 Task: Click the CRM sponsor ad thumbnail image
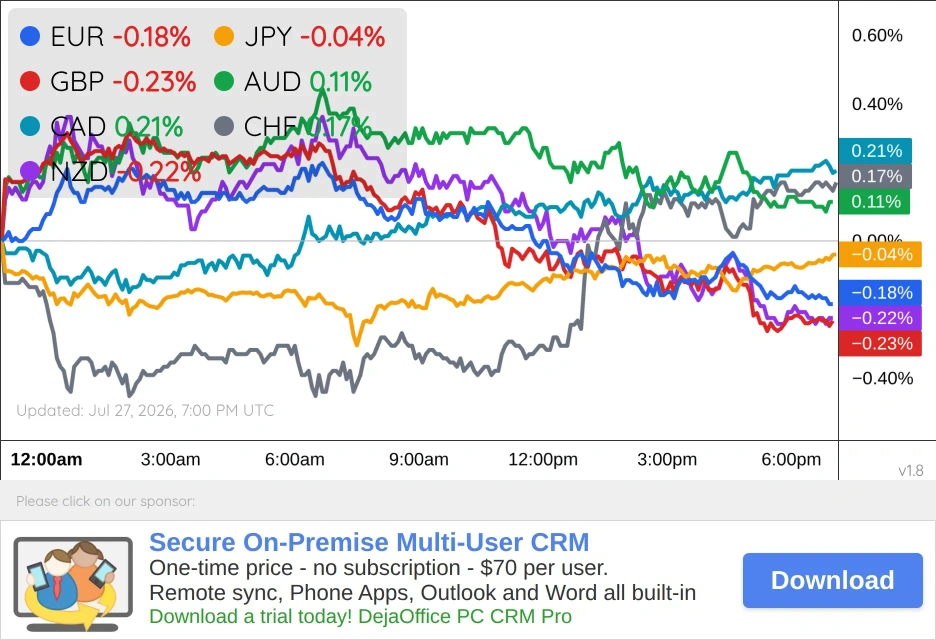(x=73, y=584)
